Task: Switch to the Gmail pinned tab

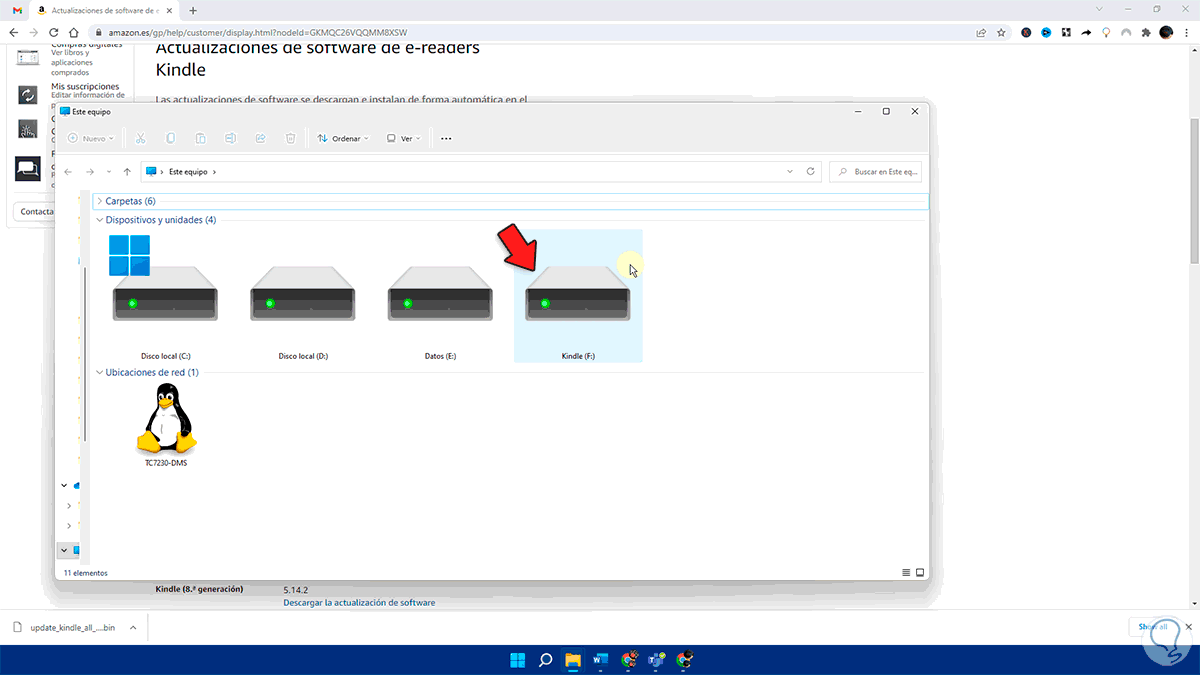Action: tap(17, 9)
